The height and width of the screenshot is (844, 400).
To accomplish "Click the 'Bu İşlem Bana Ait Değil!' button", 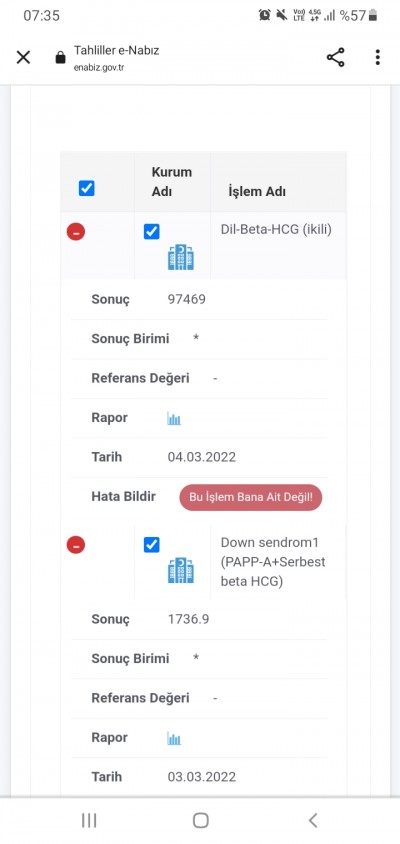I will tap(251, 497).
